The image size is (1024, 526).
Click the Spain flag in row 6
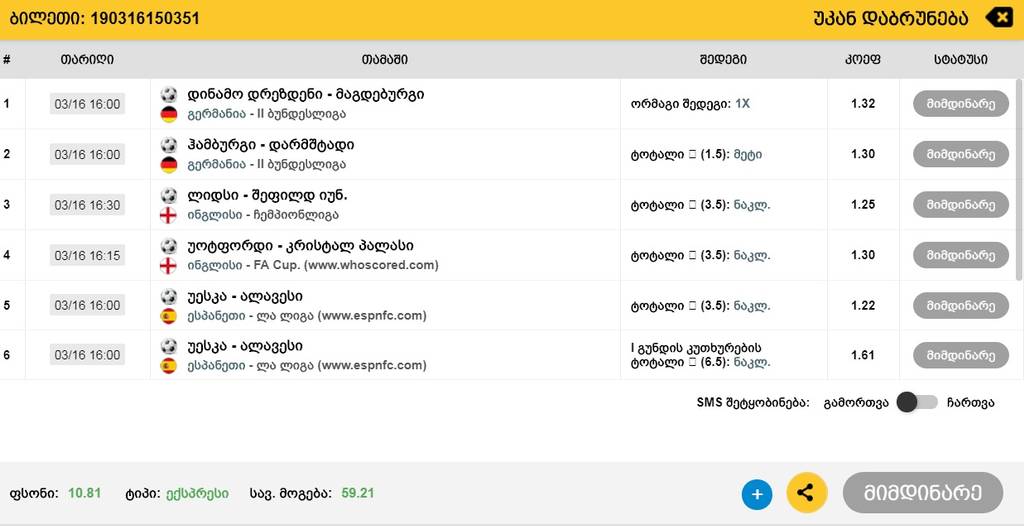168,366
